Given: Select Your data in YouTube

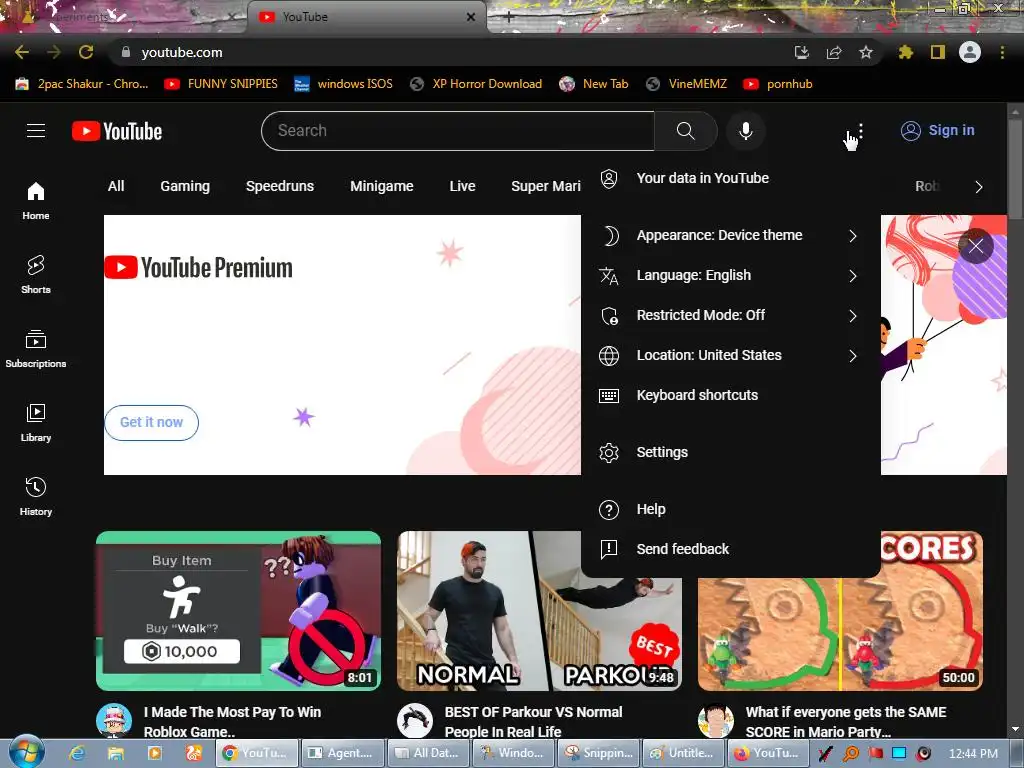Looking at the screenshot, I should (730, 178).
